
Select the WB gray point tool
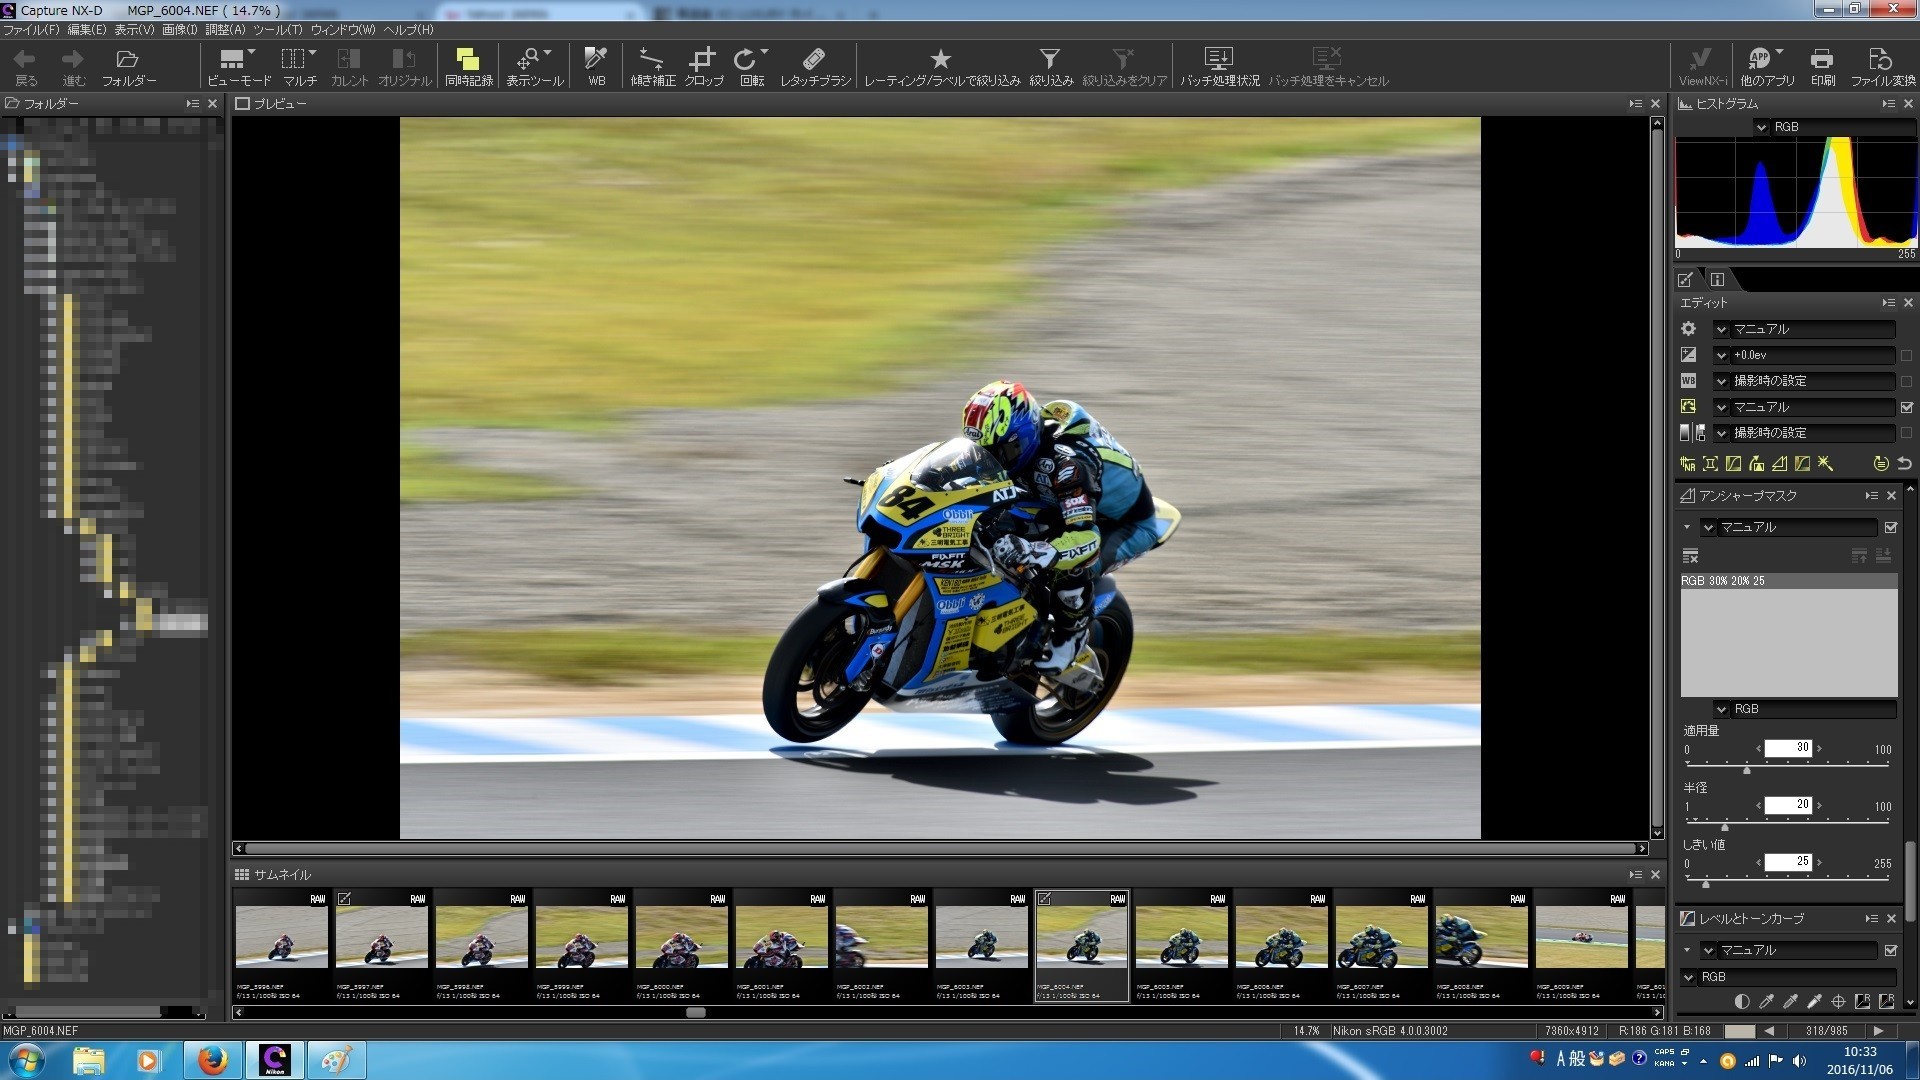click(596, 66)
